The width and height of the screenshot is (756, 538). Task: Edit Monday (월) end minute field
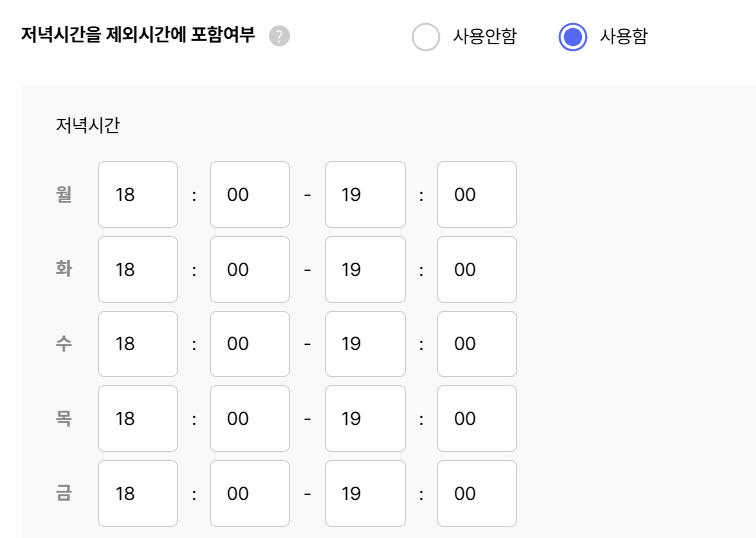477,194
